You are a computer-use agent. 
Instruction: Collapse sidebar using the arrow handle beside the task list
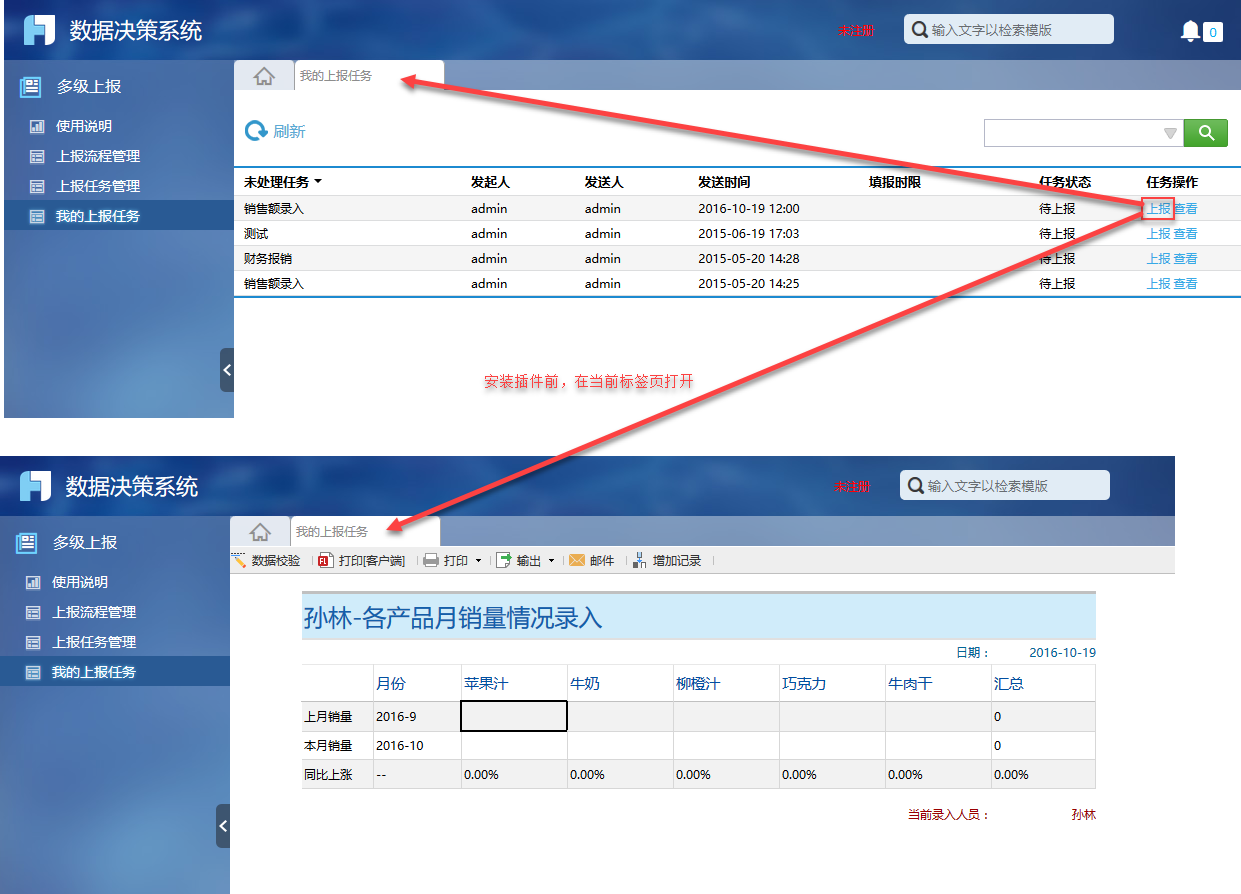point(227,370)
